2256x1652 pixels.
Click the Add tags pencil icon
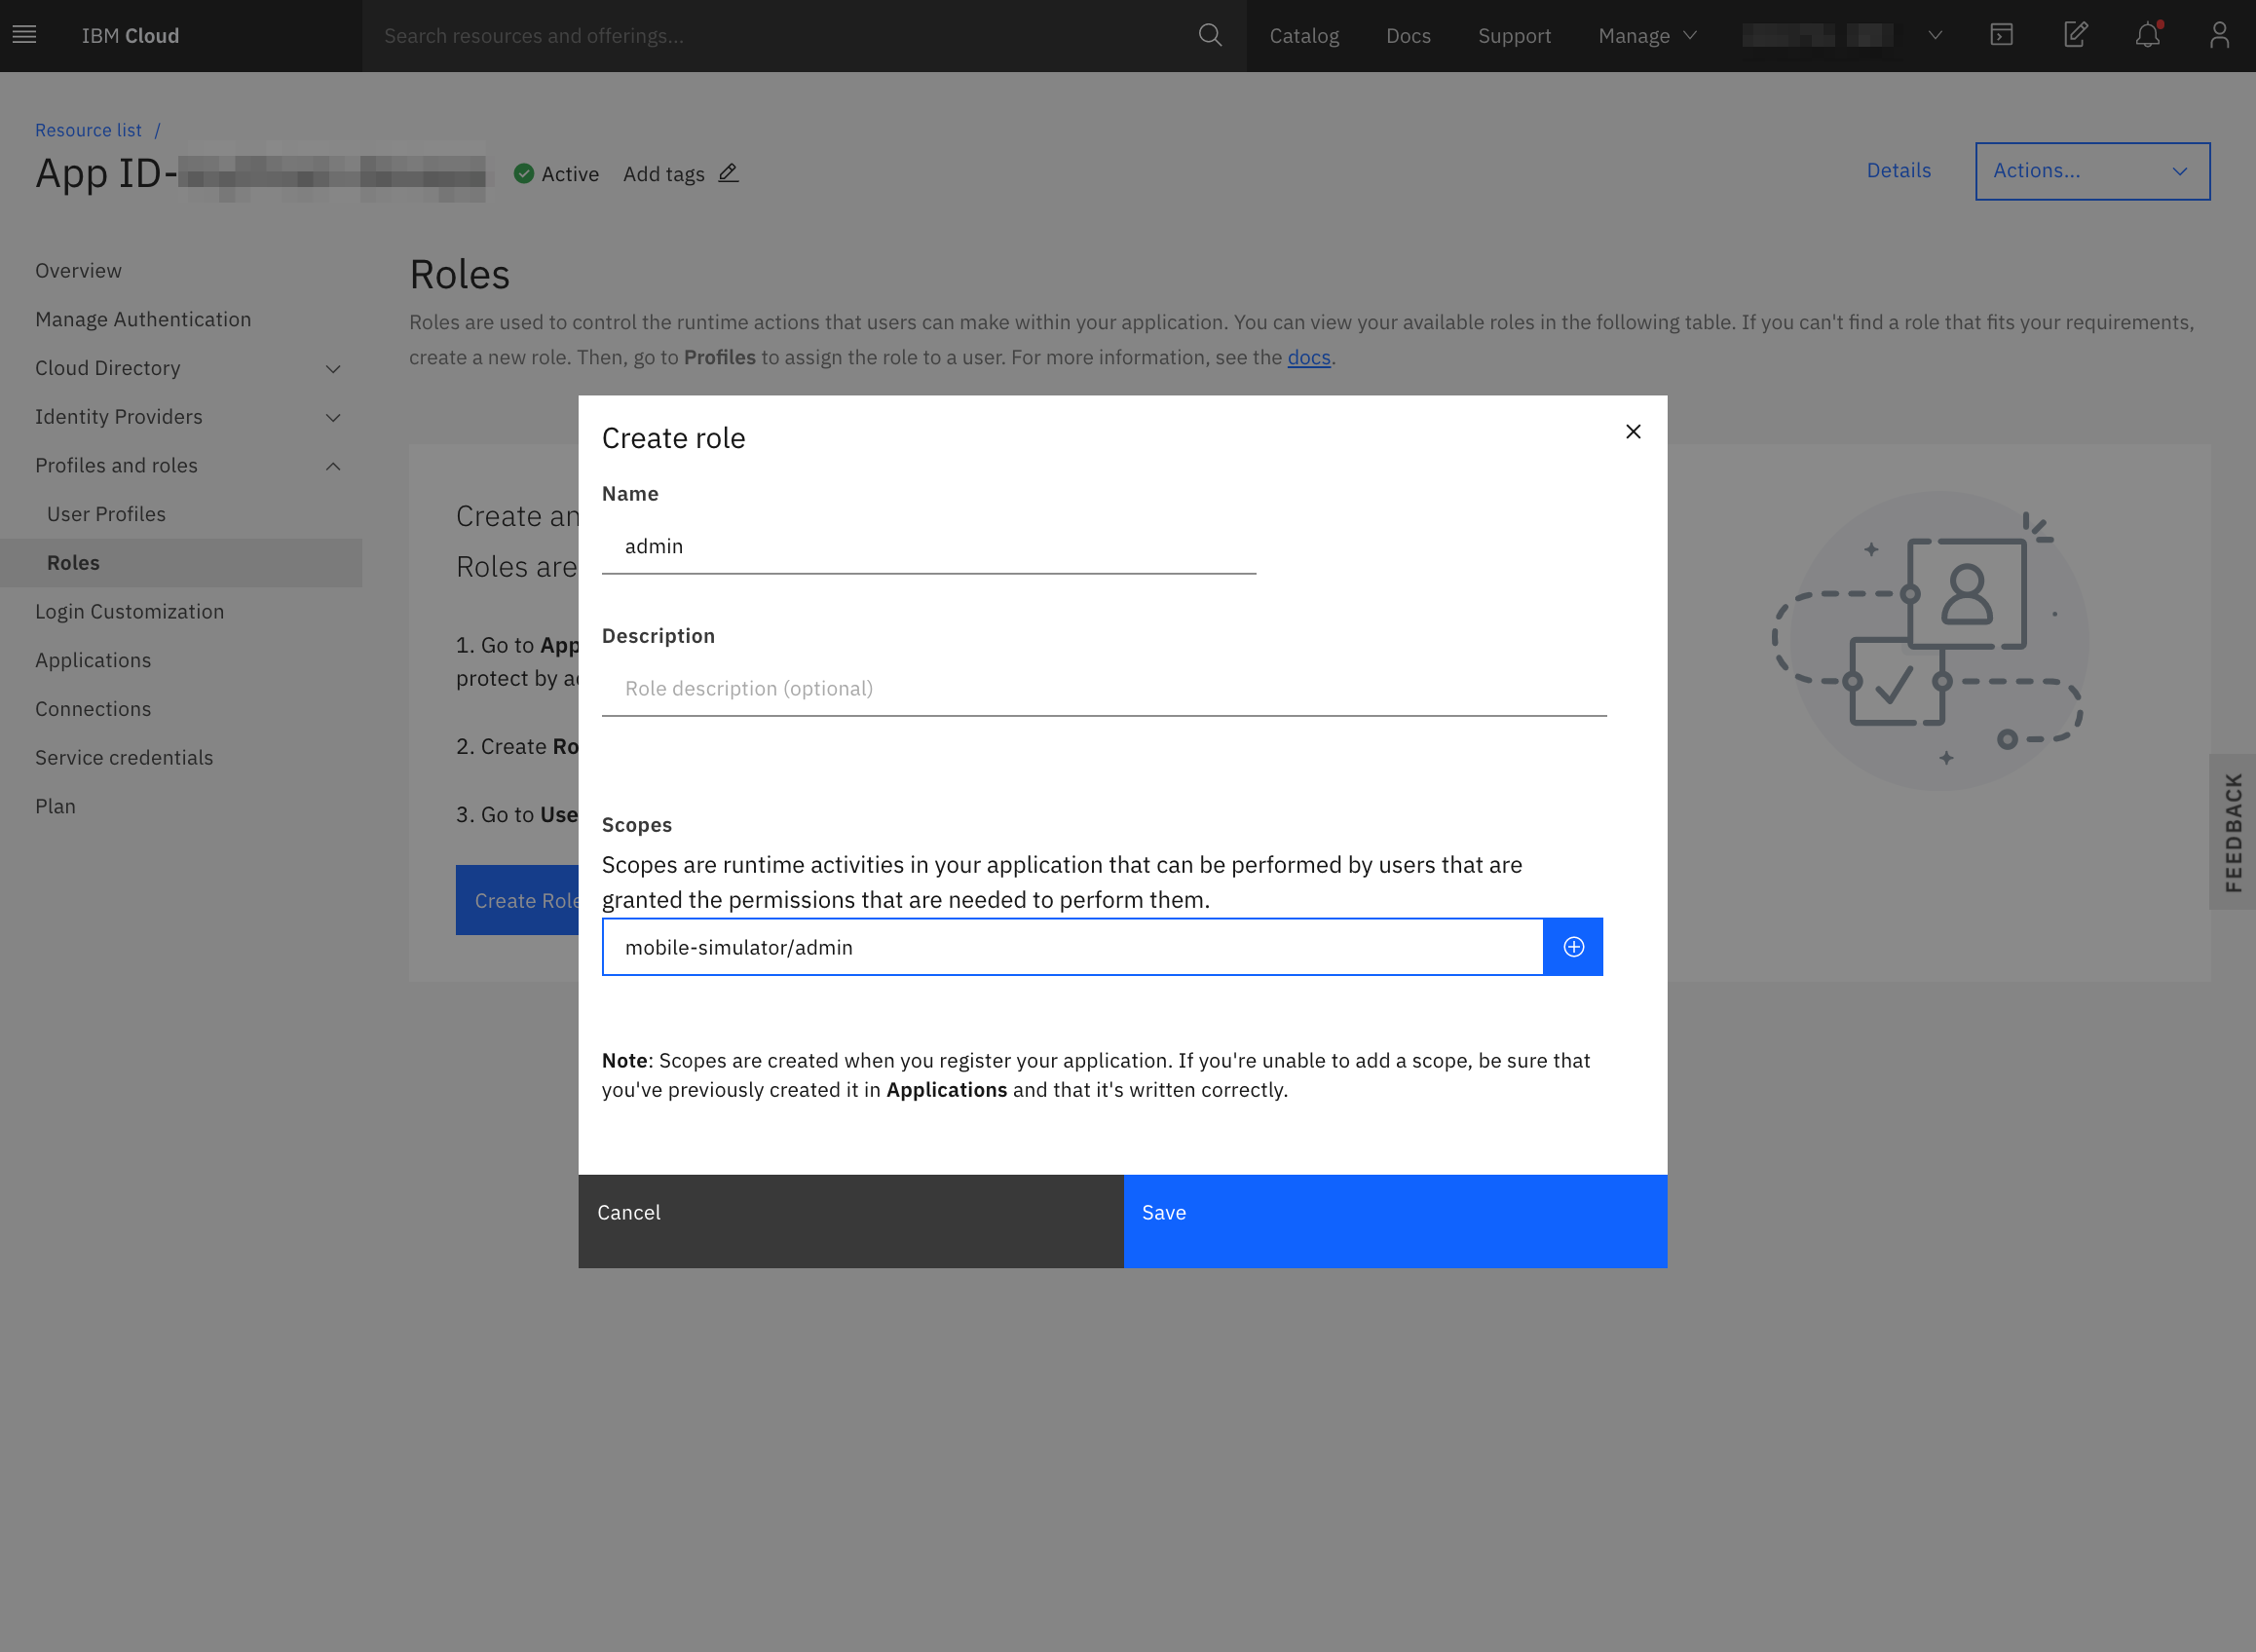727,173
